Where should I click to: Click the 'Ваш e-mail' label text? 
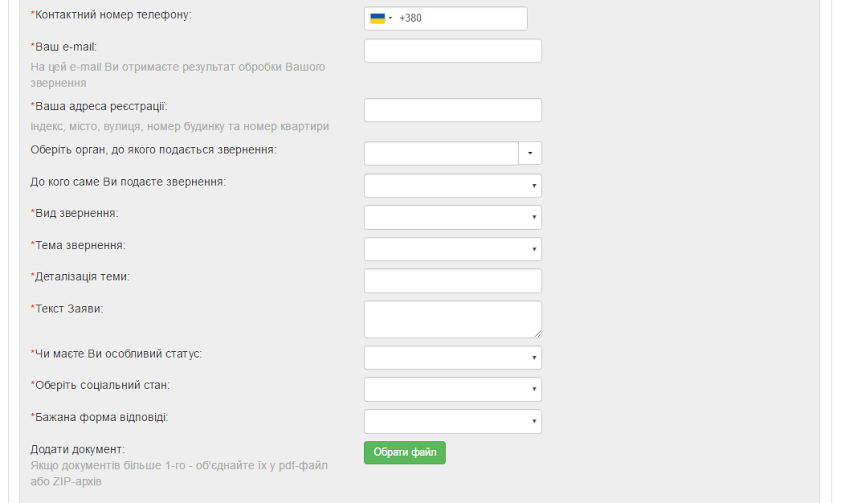click(65, 47)
